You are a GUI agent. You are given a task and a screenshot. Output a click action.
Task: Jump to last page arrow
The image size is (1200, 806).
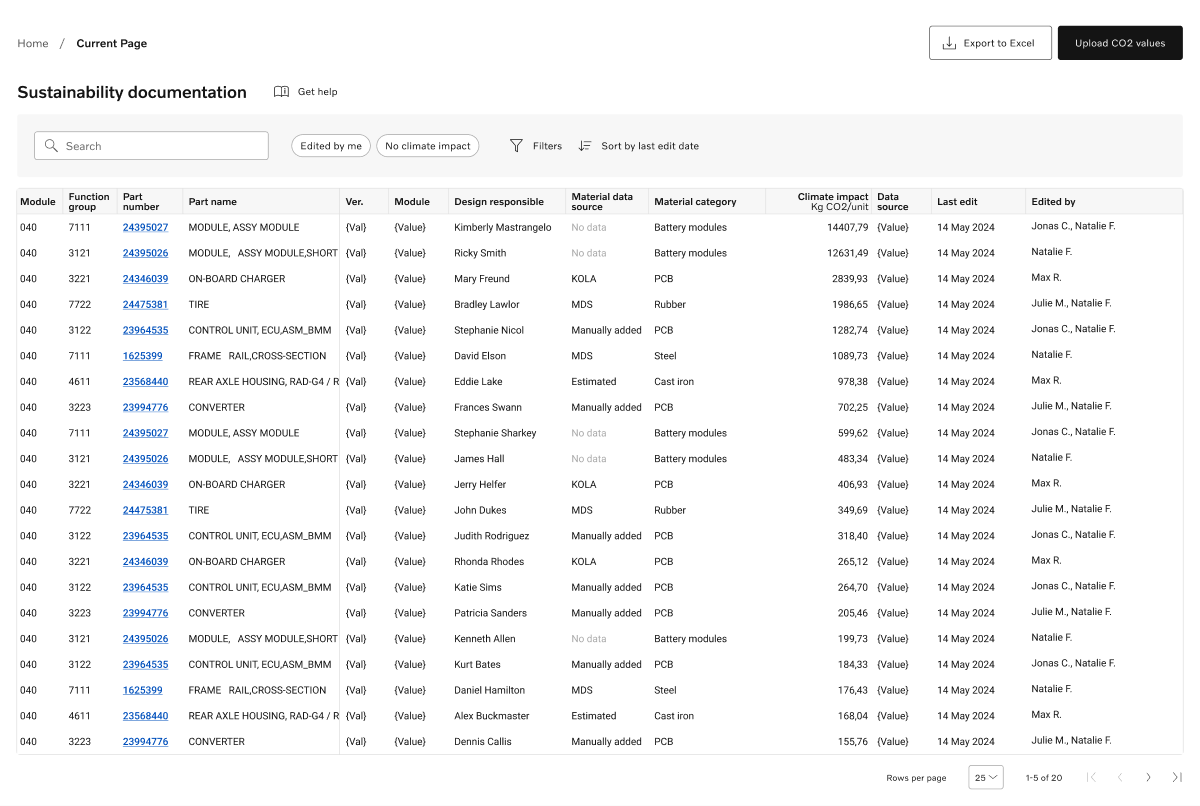[1177, 777]
